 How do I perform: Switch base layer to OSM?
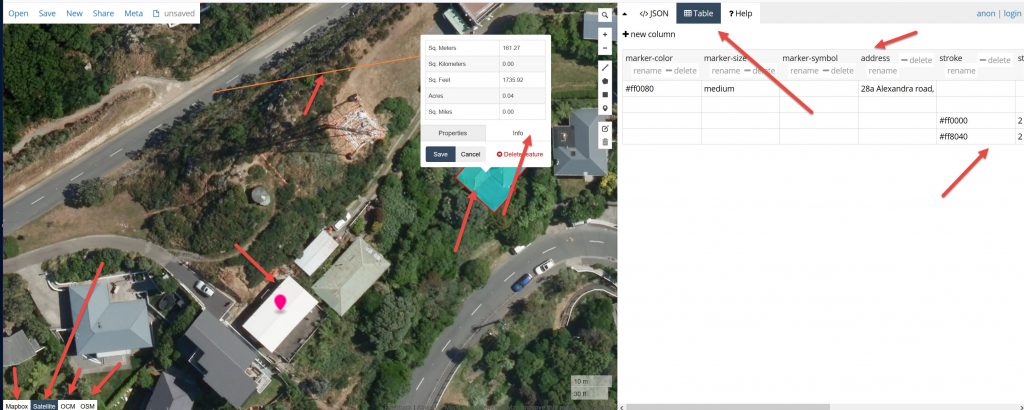tap(88, 405)
